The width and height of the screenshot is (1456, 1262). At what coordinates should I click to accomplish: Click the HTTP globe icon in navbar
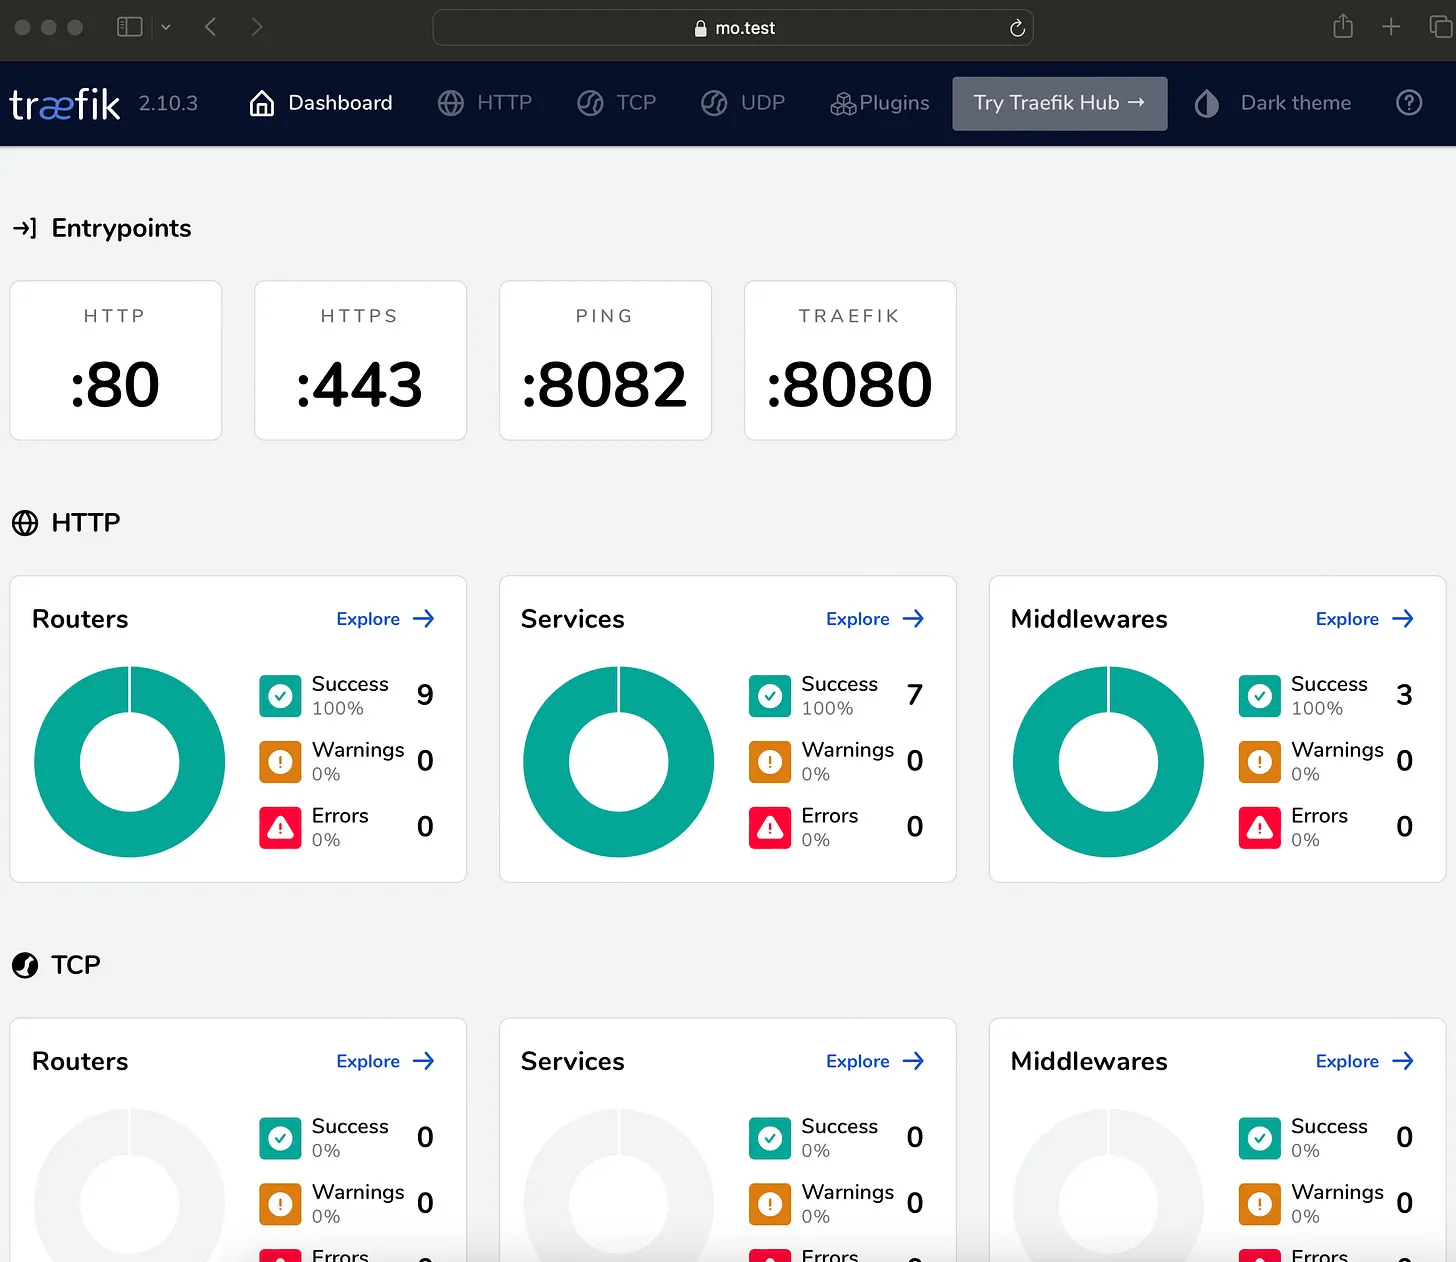[450, 103]
